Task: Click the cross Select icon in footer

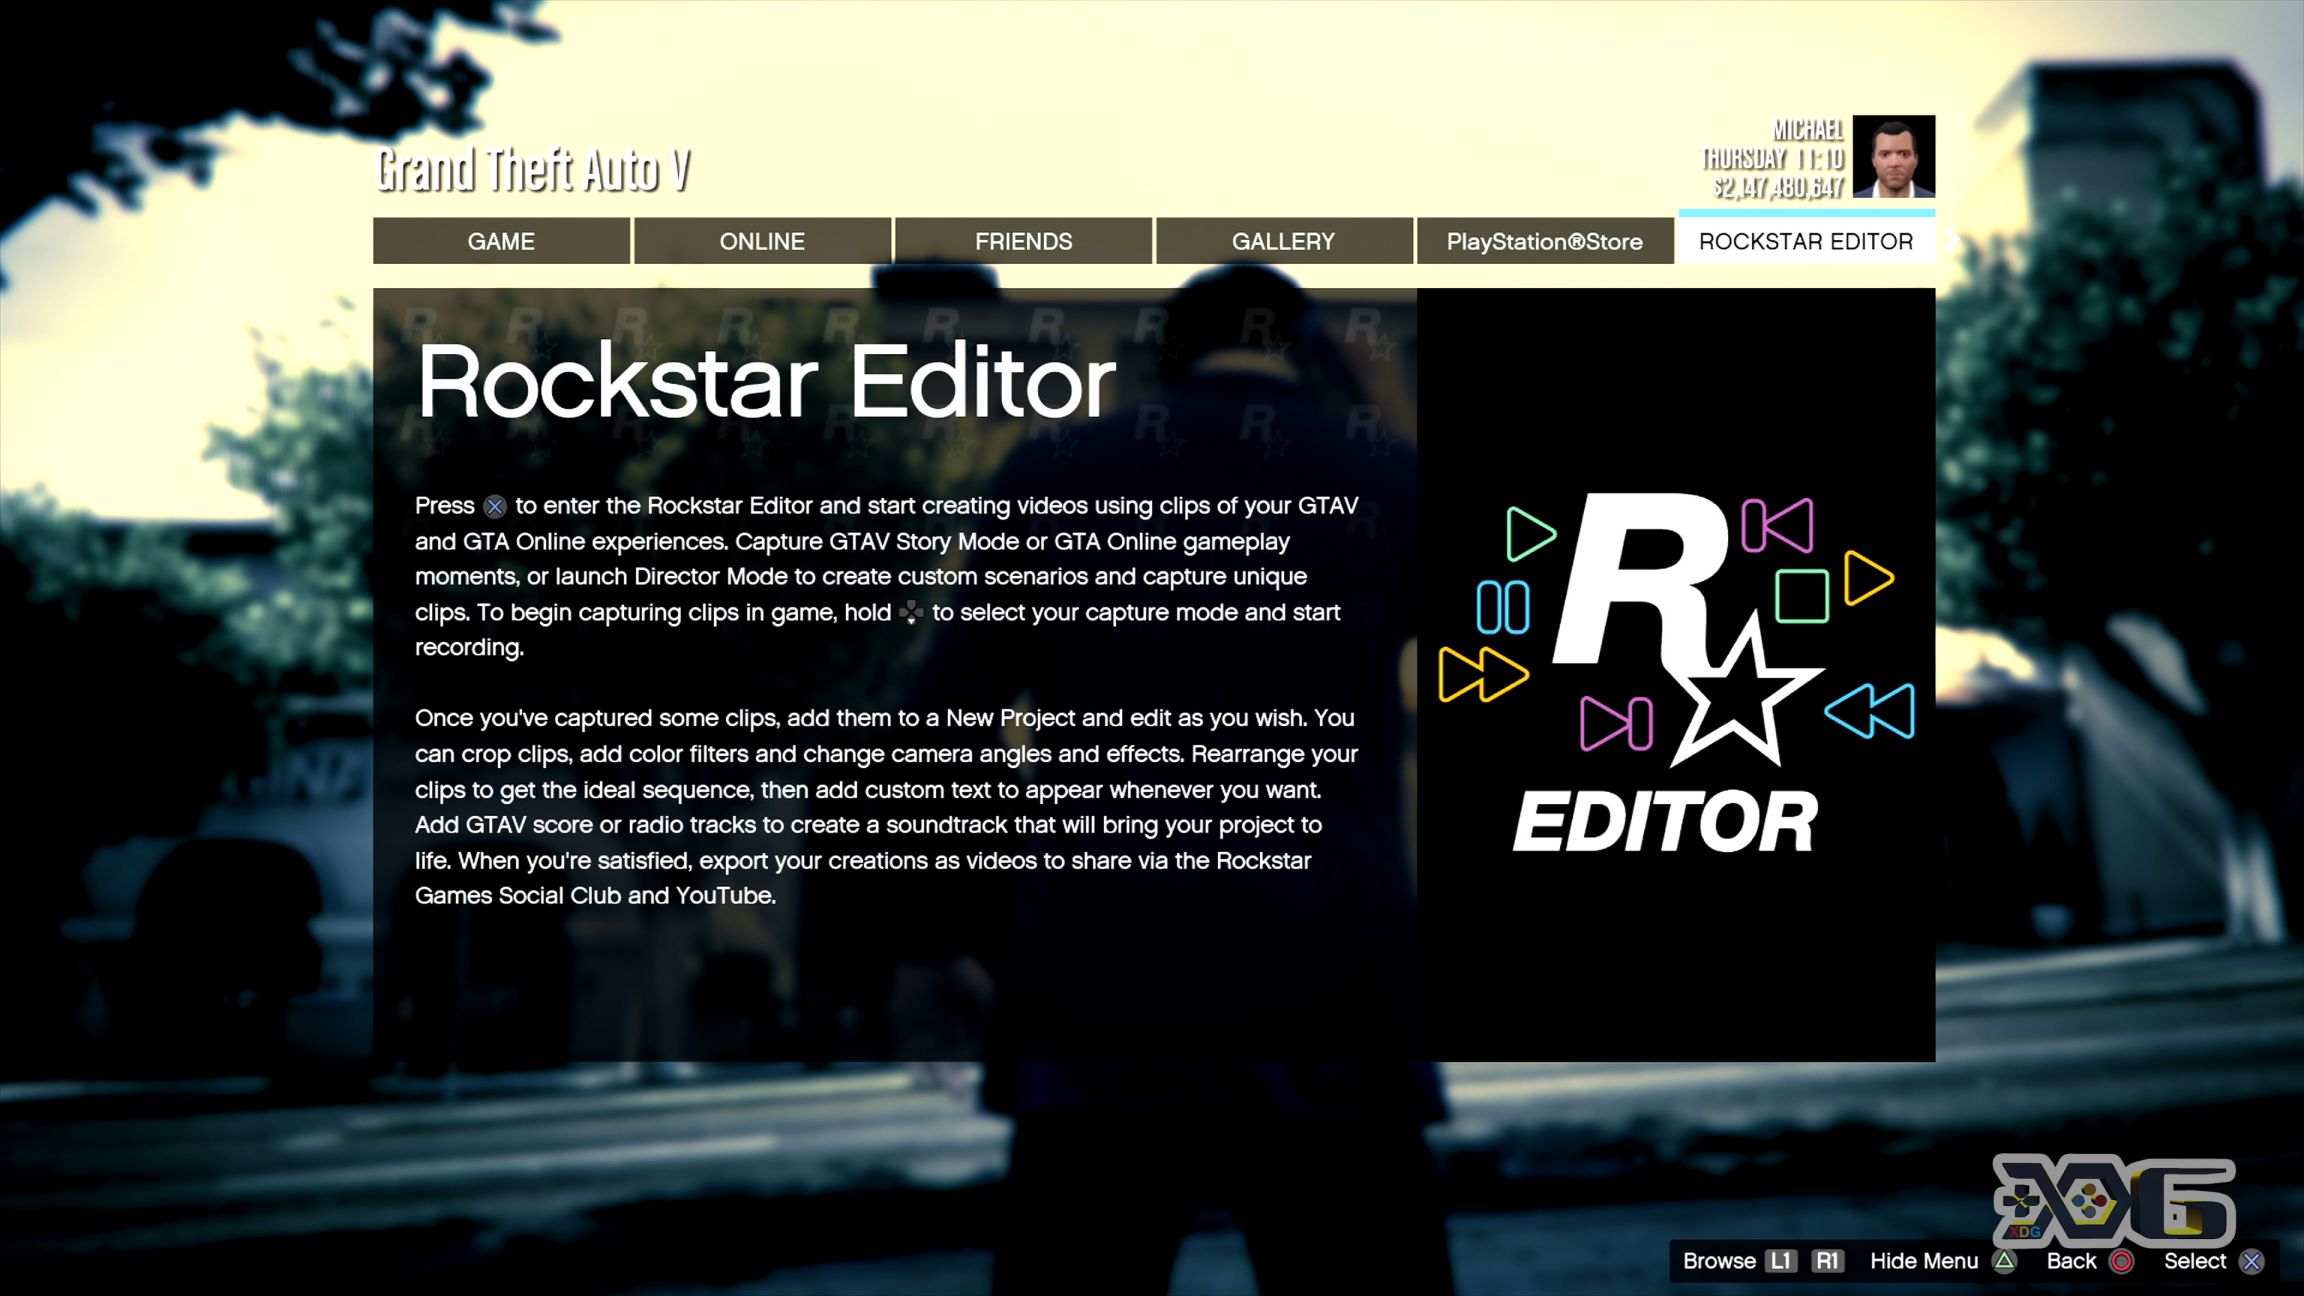Action: (2251, 1261)
